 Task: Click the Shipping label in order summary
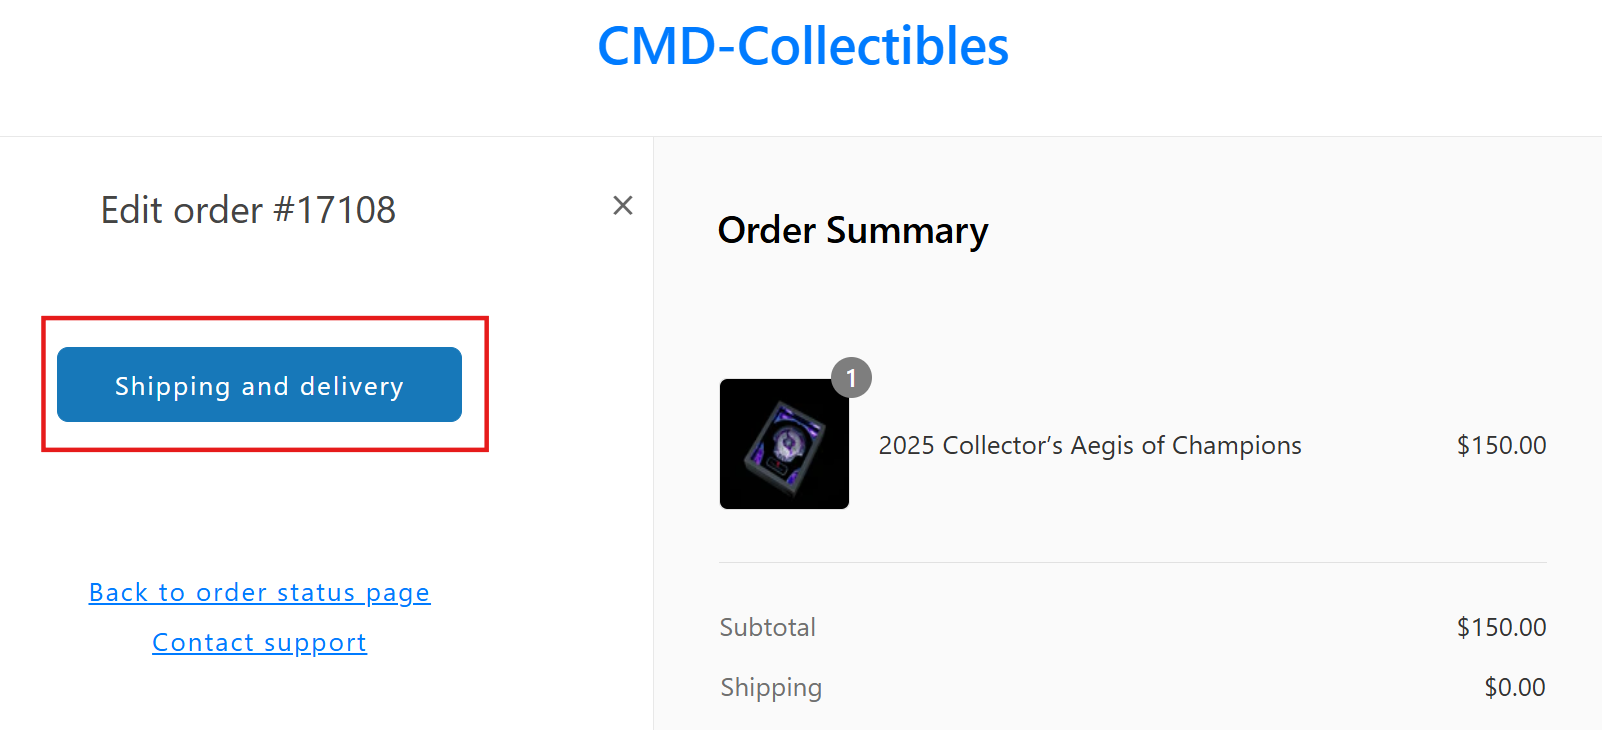pos(770,687)
